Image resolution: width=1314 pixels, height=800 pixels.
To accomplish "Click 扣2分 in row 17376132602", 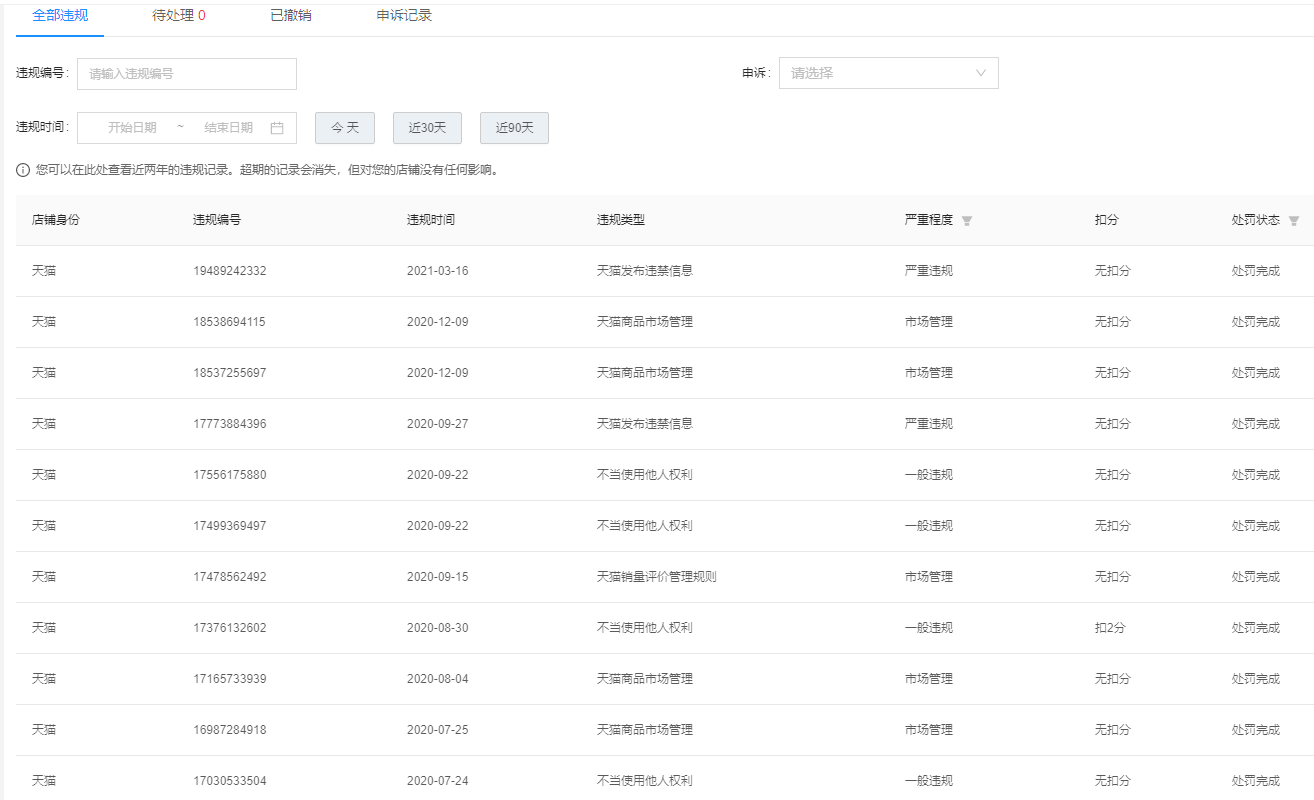I will 1110,628.
